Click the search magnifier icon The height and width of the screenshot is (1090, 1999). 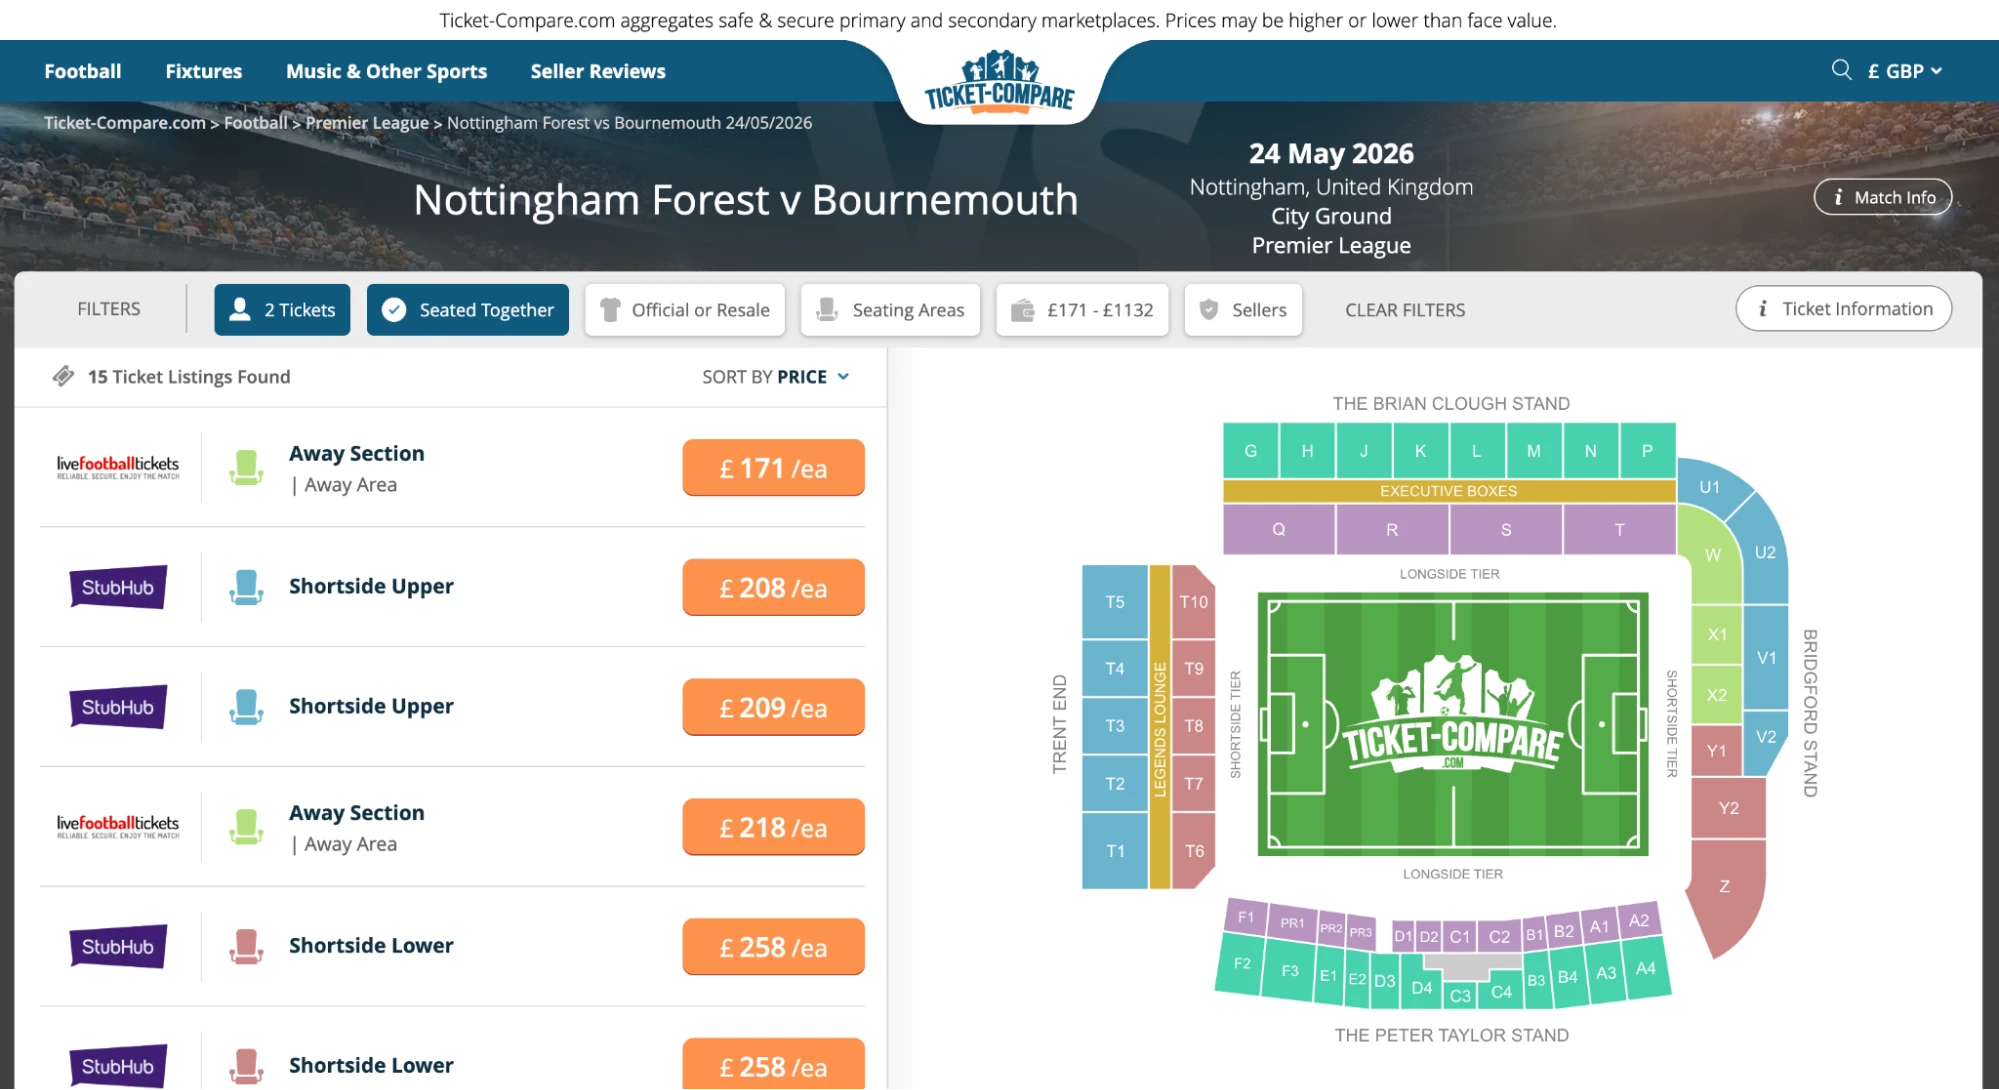tap(1841, 70)
